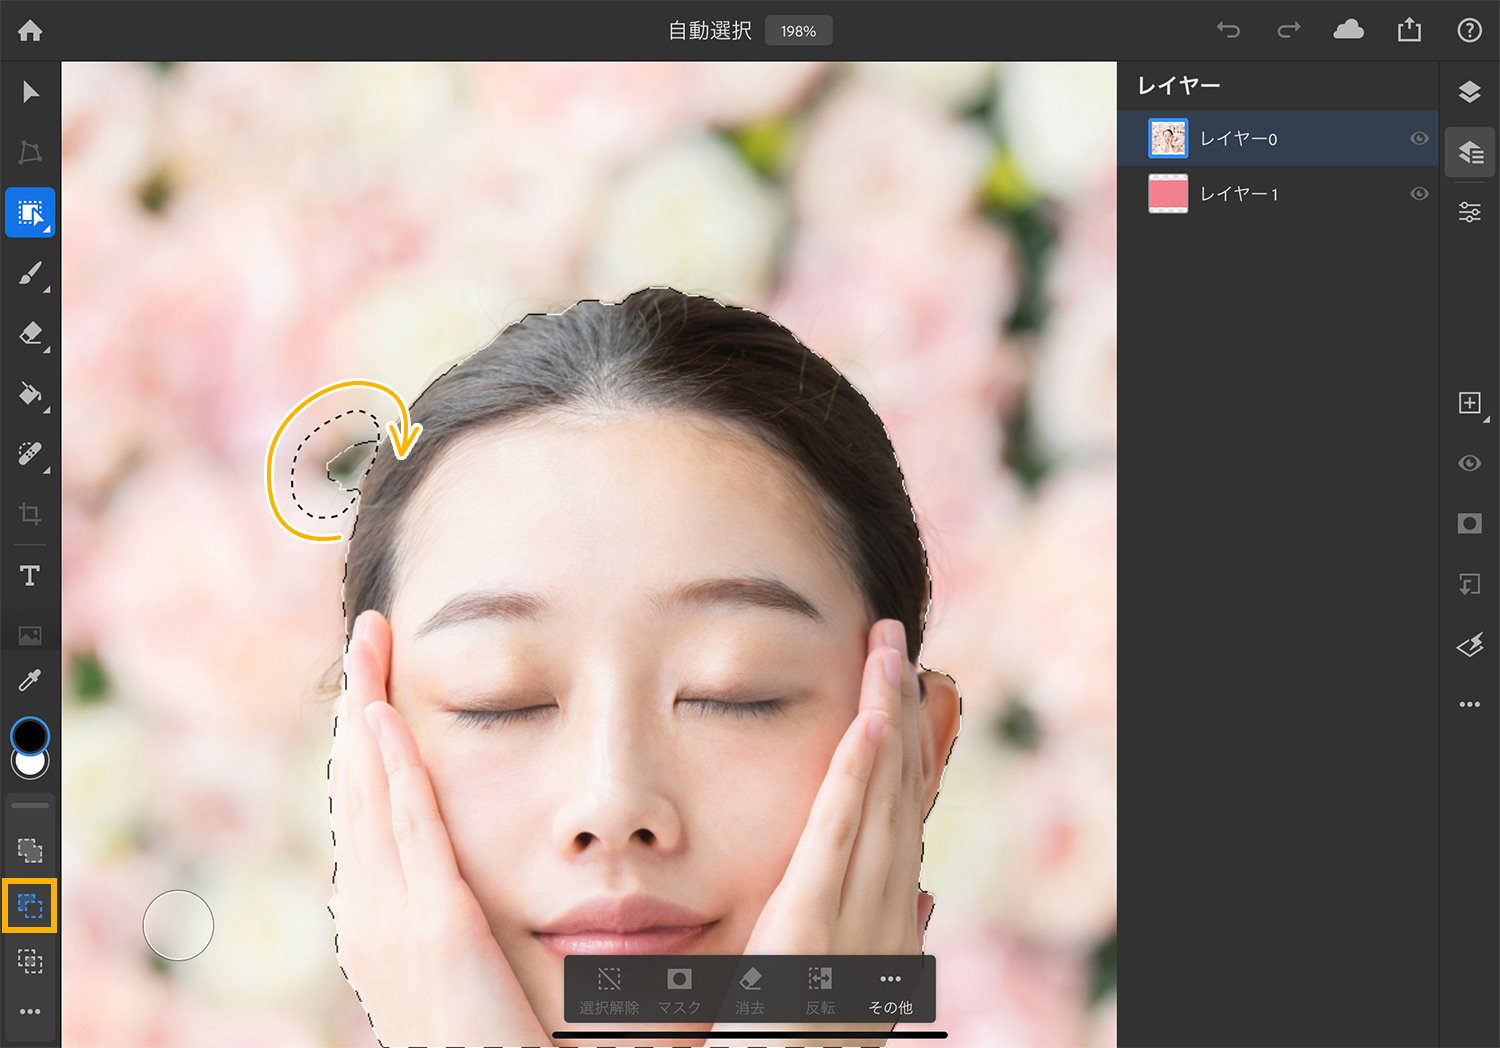This screenshot has height=1048, width=1500.
Task: Select the Brush tool
Action: [x=30, y=273]
